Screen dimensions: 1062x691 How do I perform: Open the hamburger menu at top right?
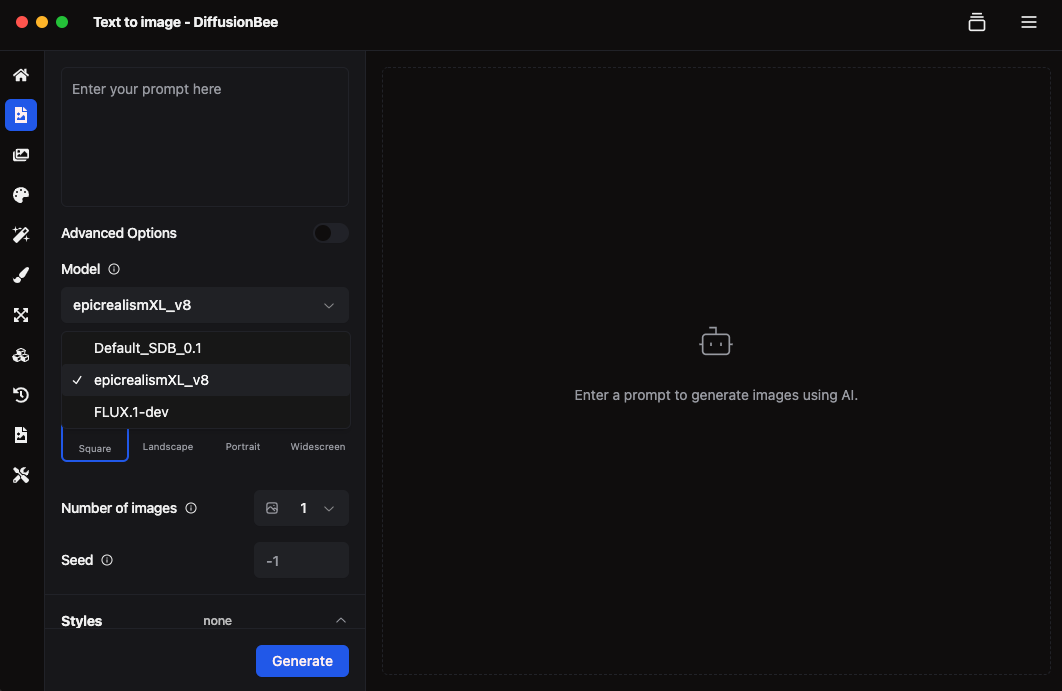pyautogui.click(x=1029, y=22)
